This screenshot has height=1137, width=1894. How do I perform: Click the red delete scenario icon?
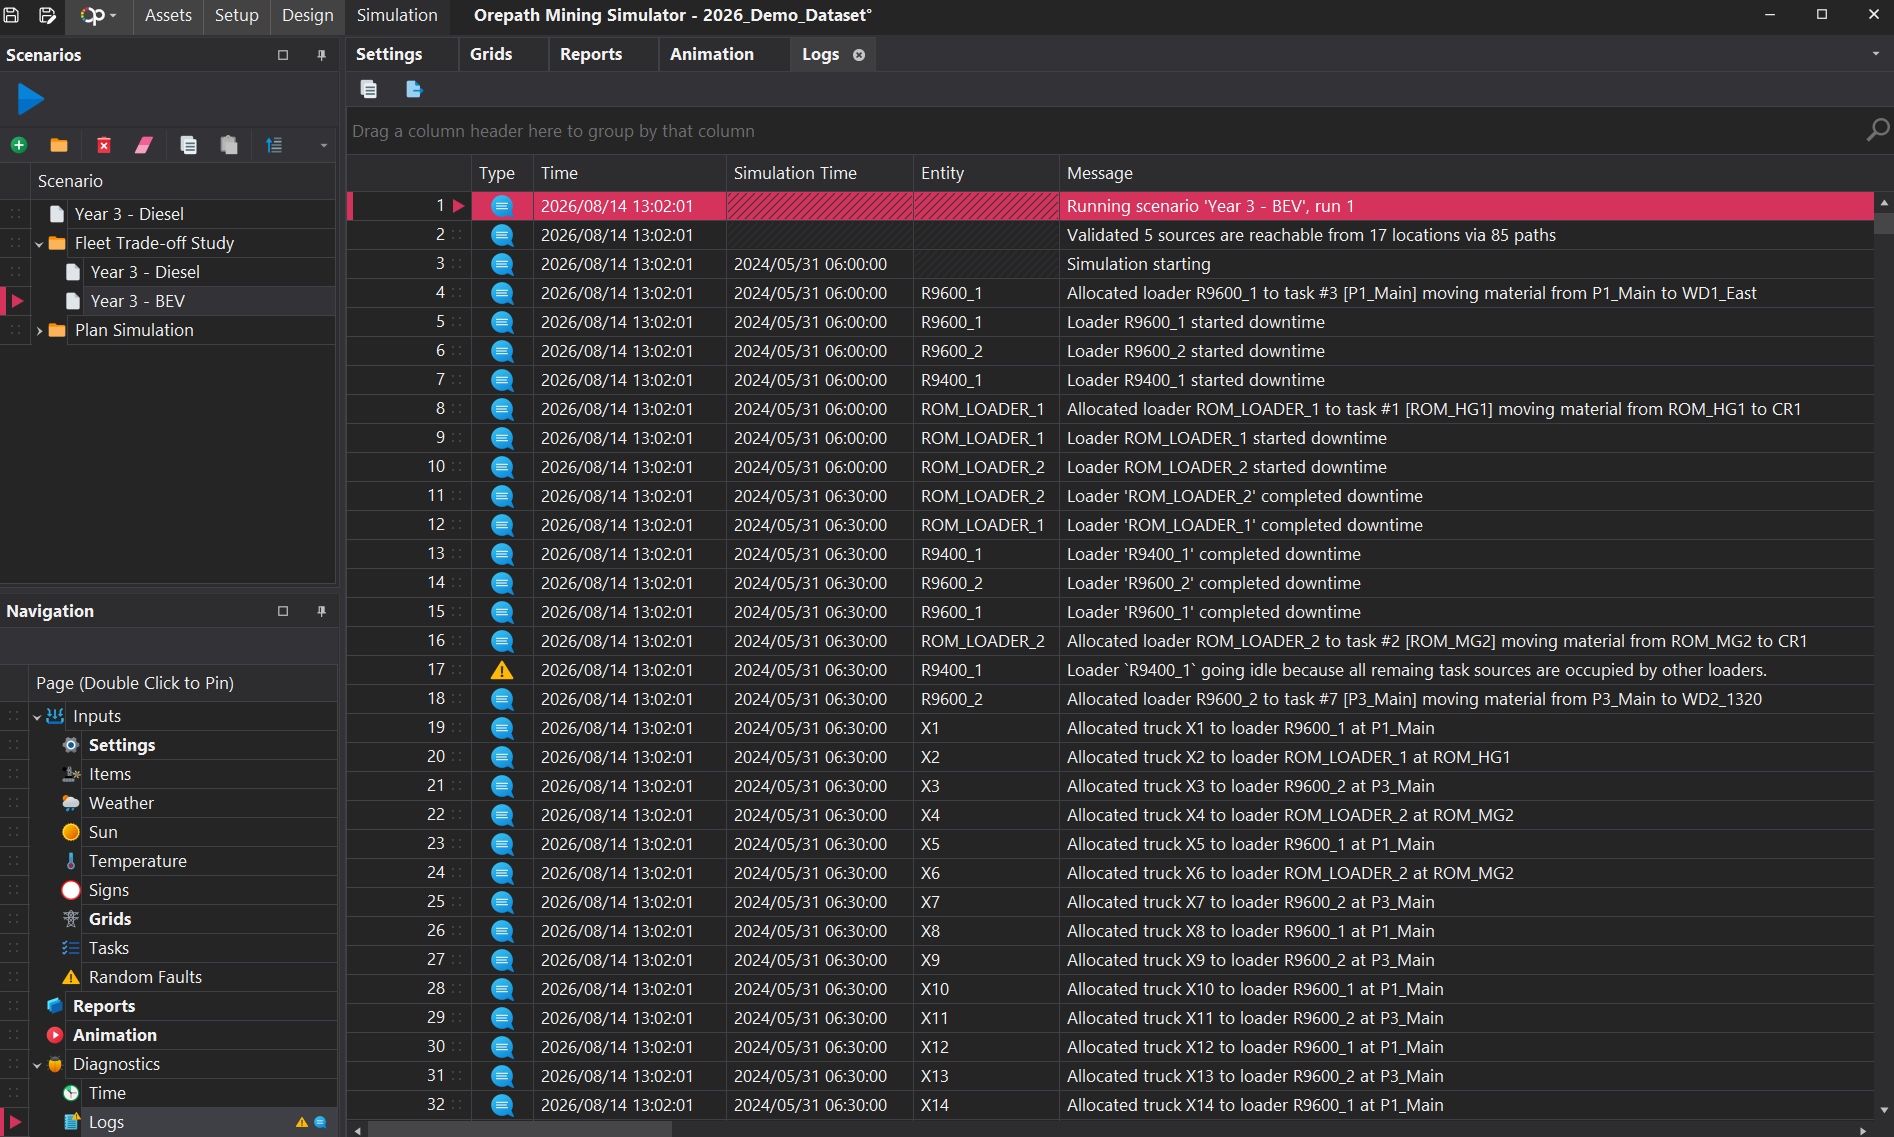point(103,145)
